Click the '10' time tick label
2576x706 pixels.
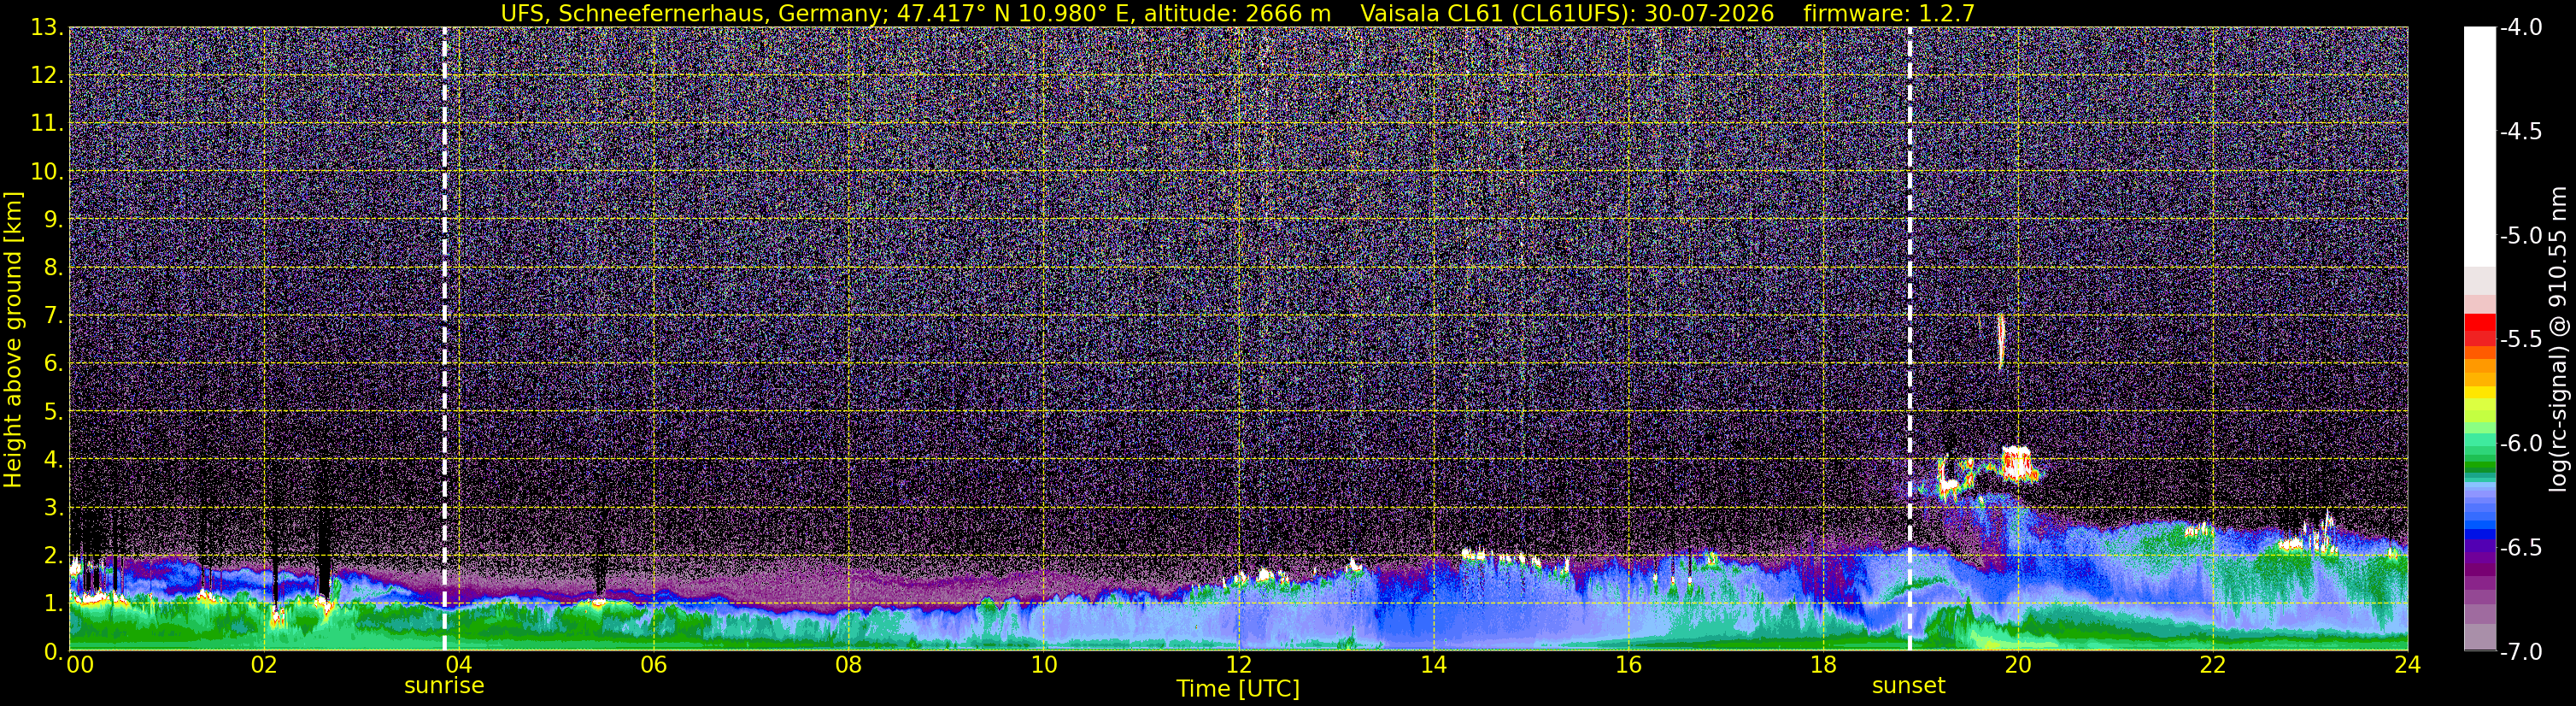(x=1043, y=665)
